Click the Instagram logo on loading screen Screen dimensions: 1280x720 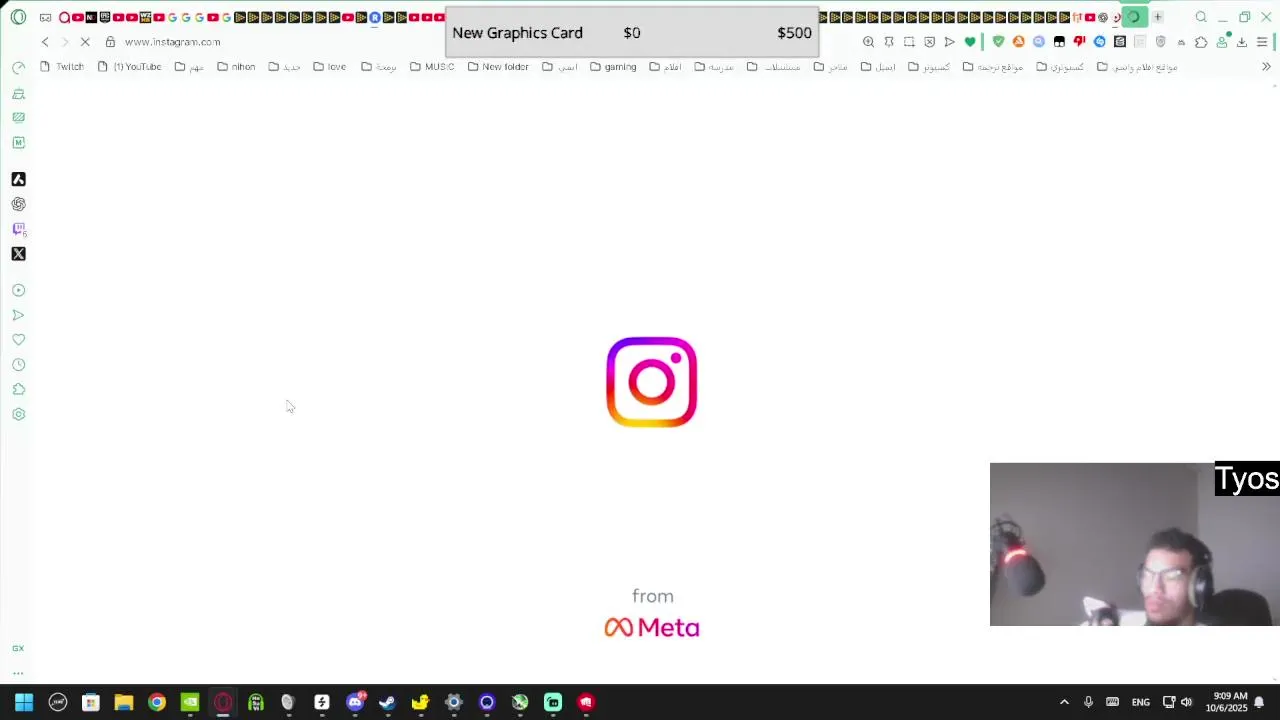(x=652, y=382)
